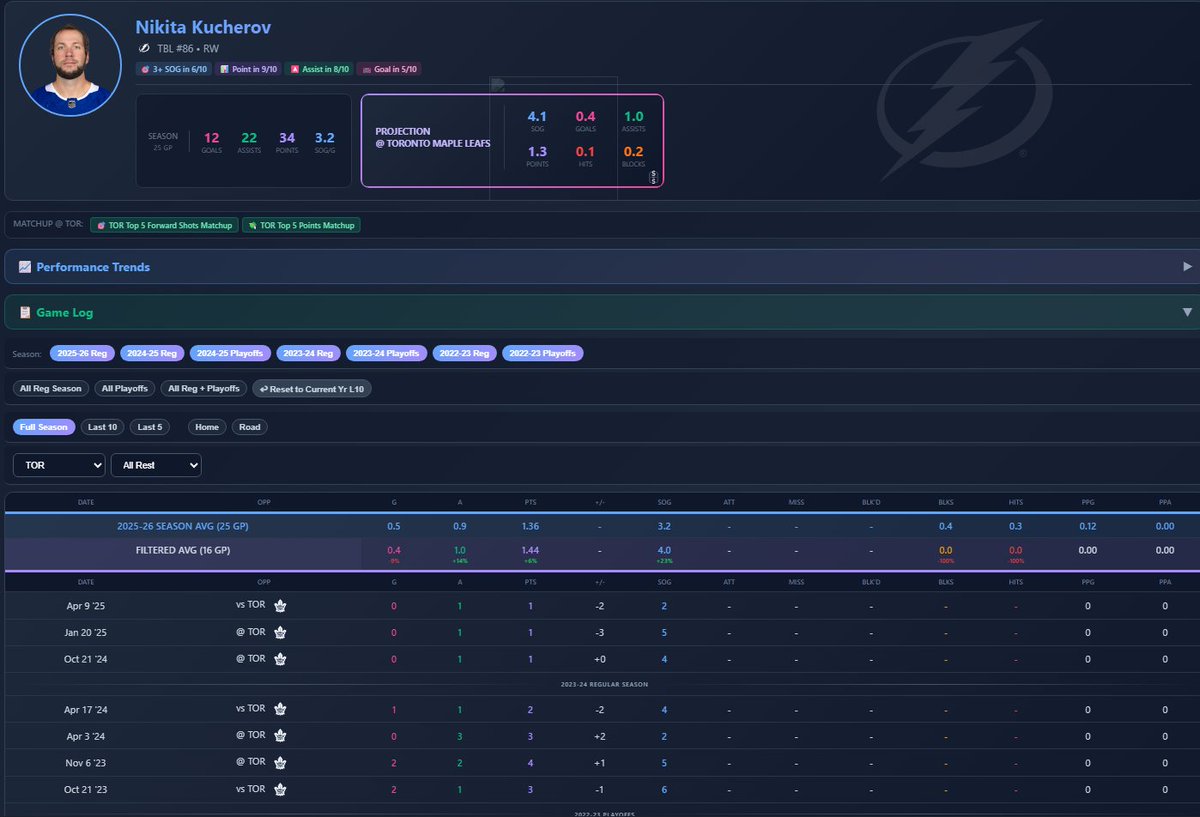Screen dimensions: 1200x817
Task: Click the Maple Leafs logo in Apr 17 '24 row
Action: pos(280,709)
